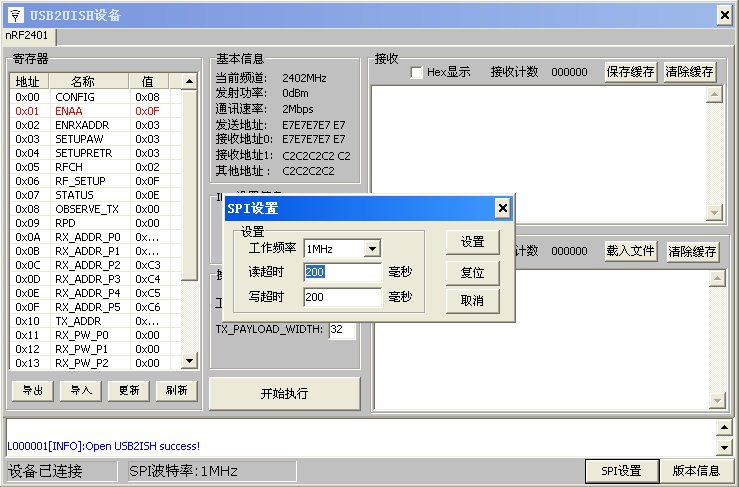Click register list scroll up arrow
The height and width of the screenshot is (487, 739).
(x=189, y=82)
